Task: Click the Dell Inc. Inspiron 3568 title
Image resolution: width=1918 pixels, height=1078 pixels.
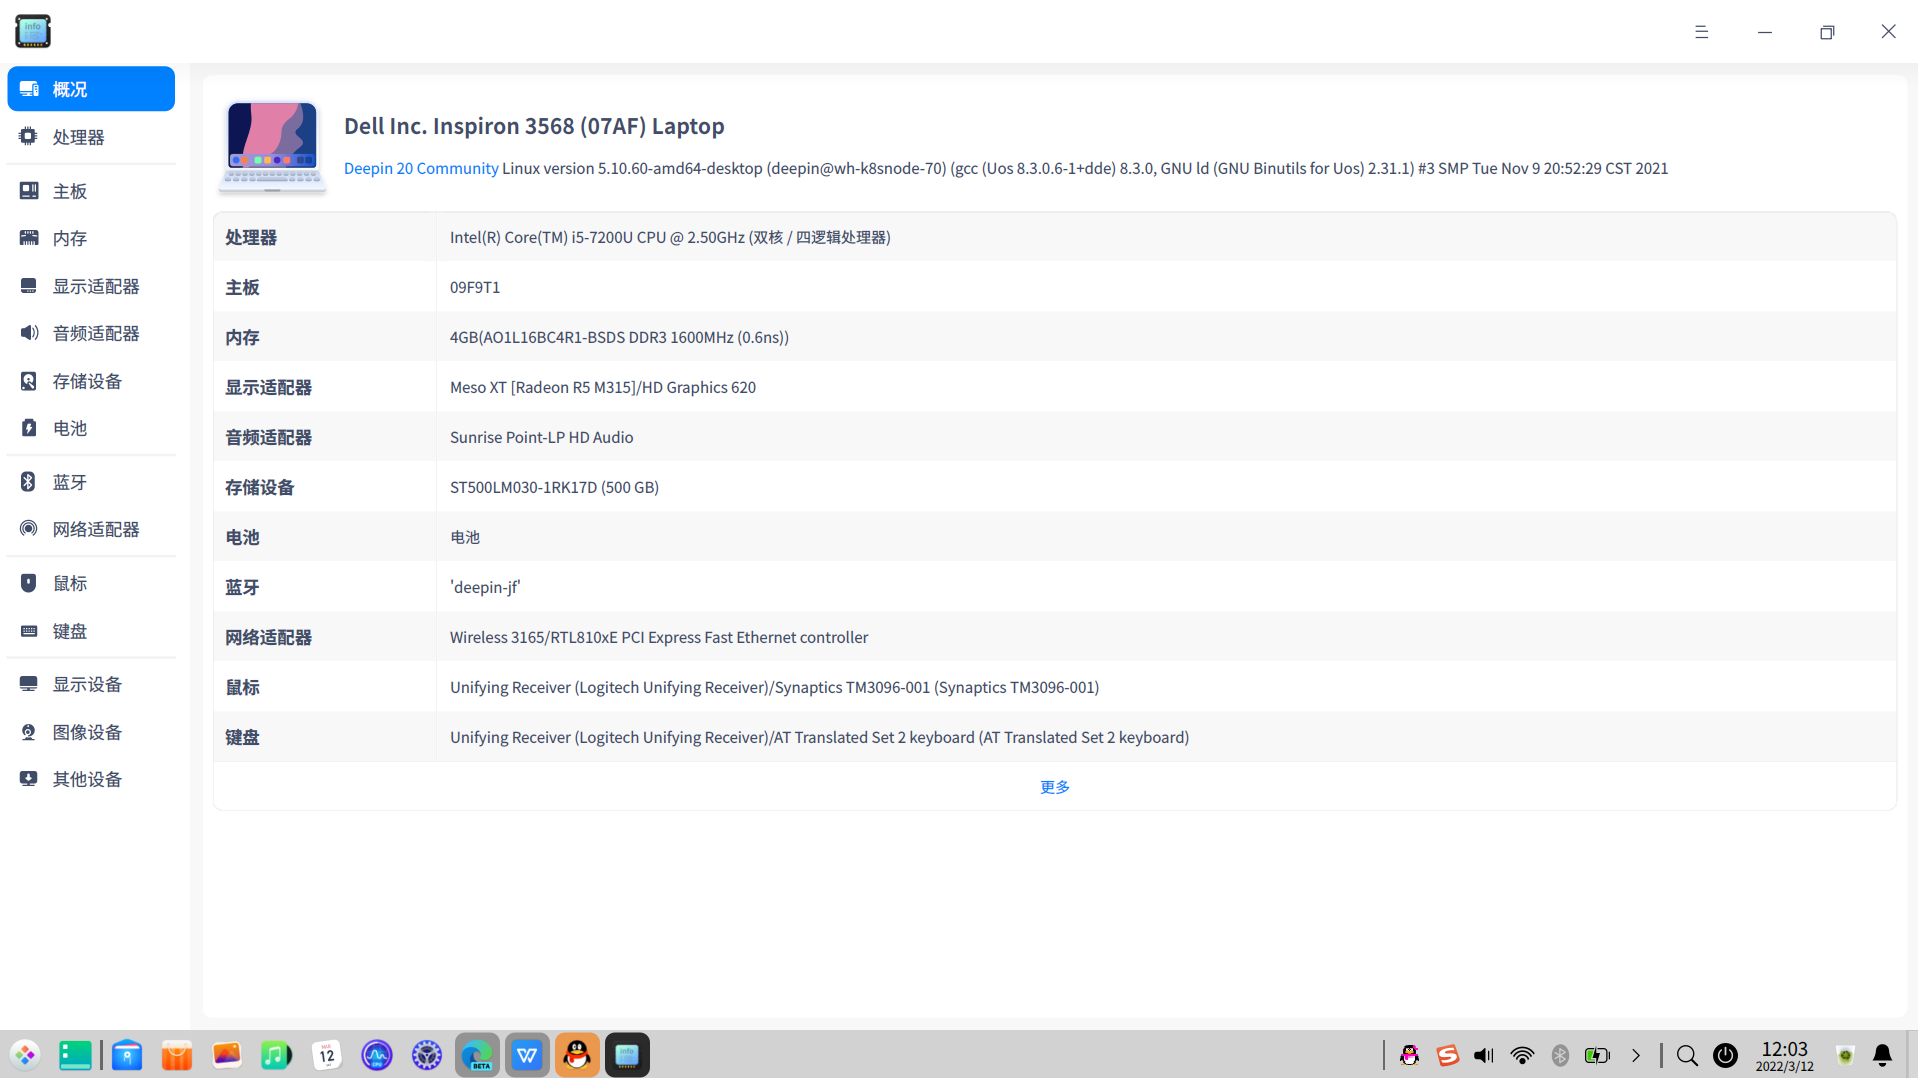Action: 534,126
